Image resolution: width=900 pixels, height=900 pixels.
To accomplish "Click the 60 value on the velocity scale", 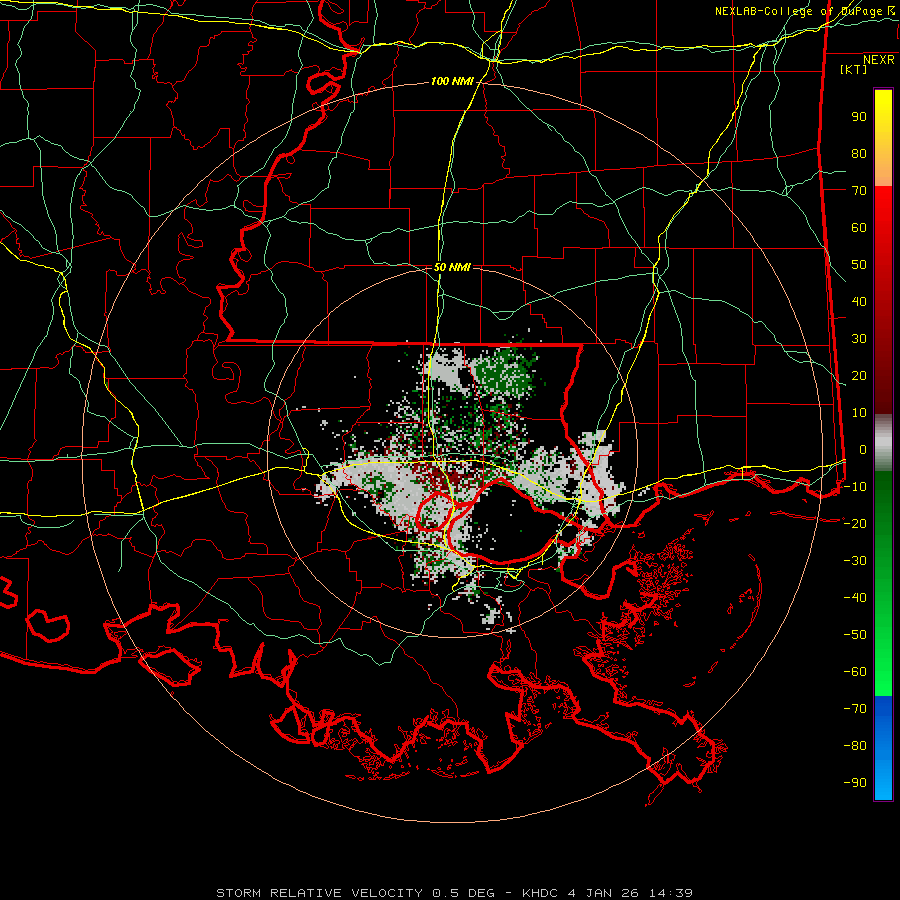I will (x=859, y=228).
